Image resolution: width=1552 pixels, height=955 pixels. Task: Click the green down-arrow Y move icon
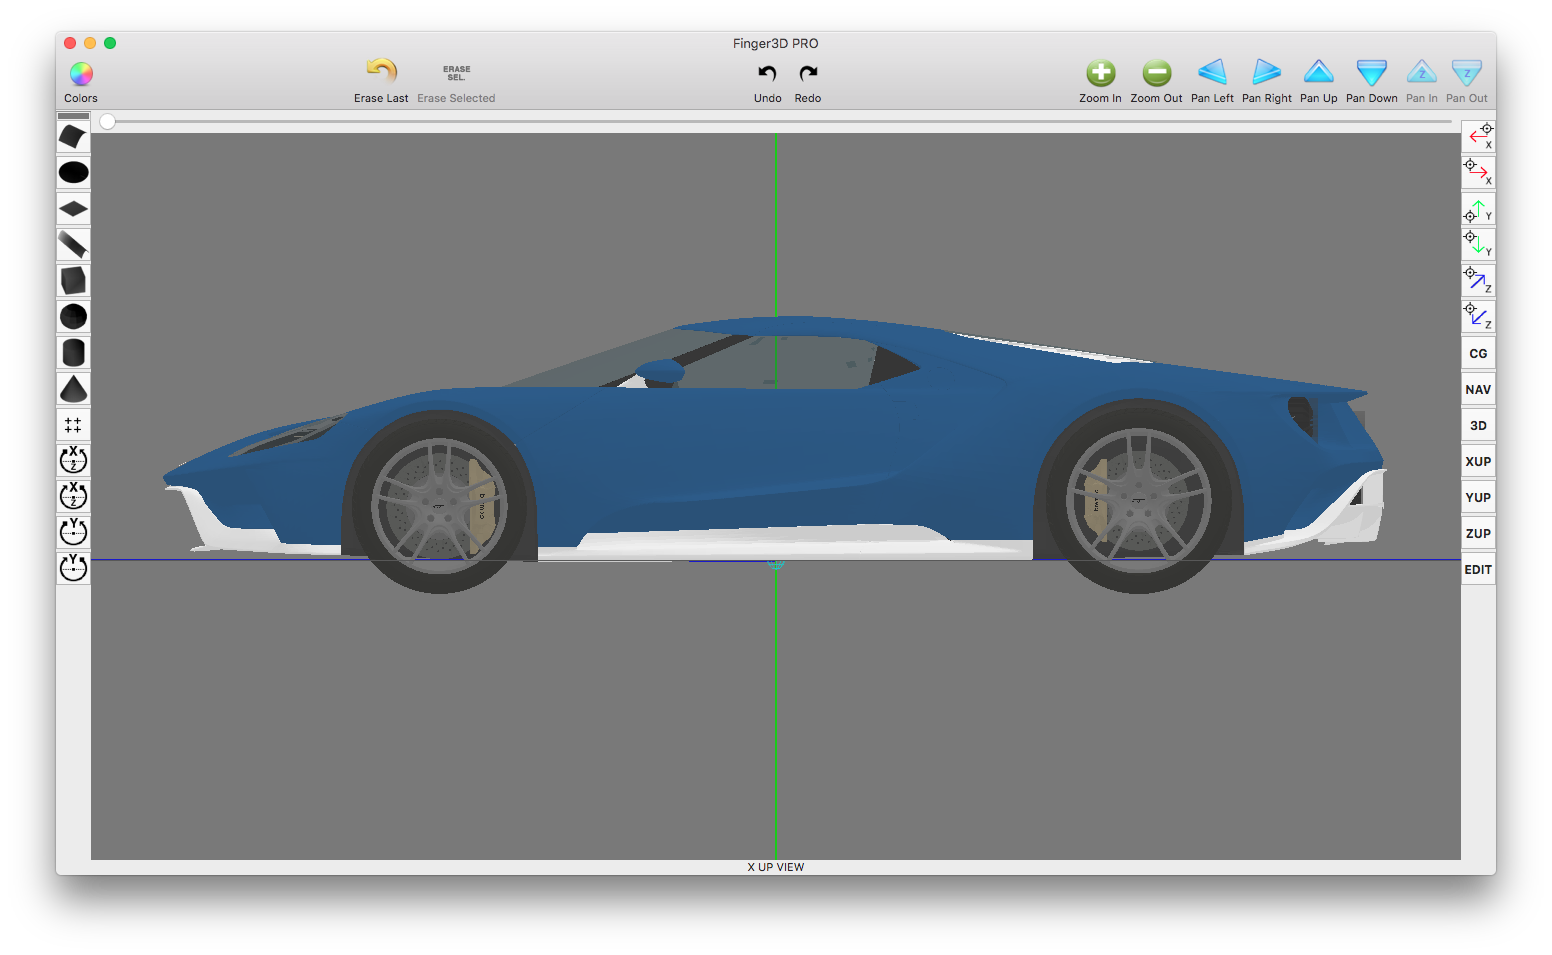1478,244
